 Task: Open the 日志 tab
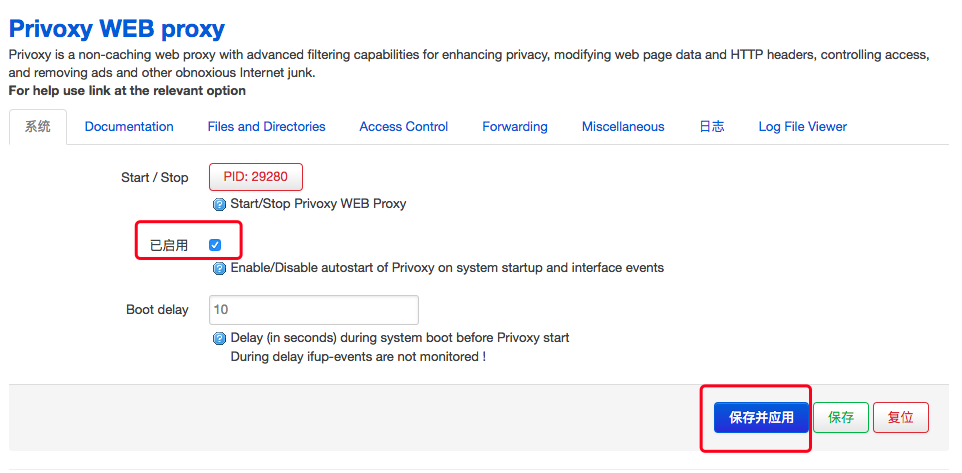click(711, 127)
